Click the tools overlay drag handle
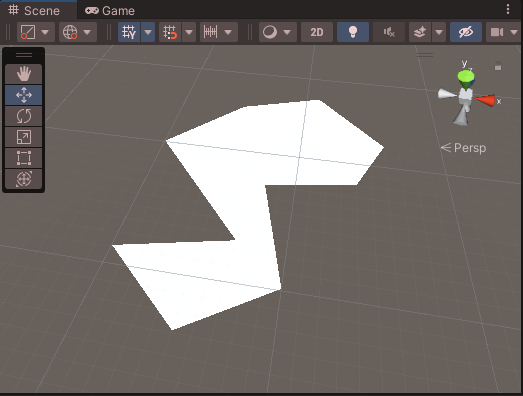 (x=24, y=55)
